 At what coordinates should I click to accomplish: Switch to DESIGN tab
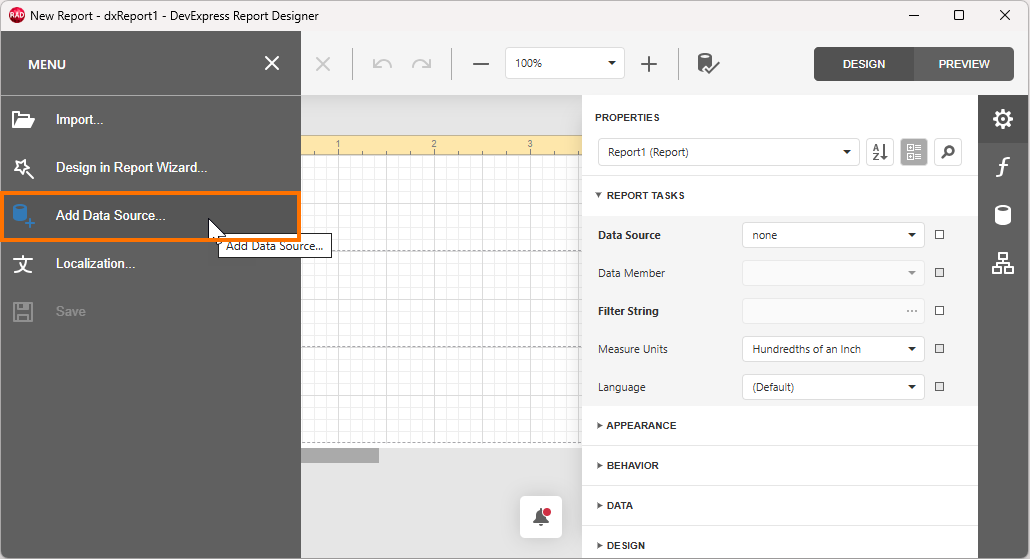(864, 64)
